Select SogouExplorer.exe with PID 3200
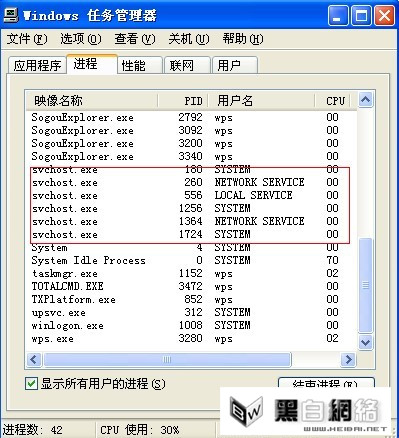 (192, 143)
